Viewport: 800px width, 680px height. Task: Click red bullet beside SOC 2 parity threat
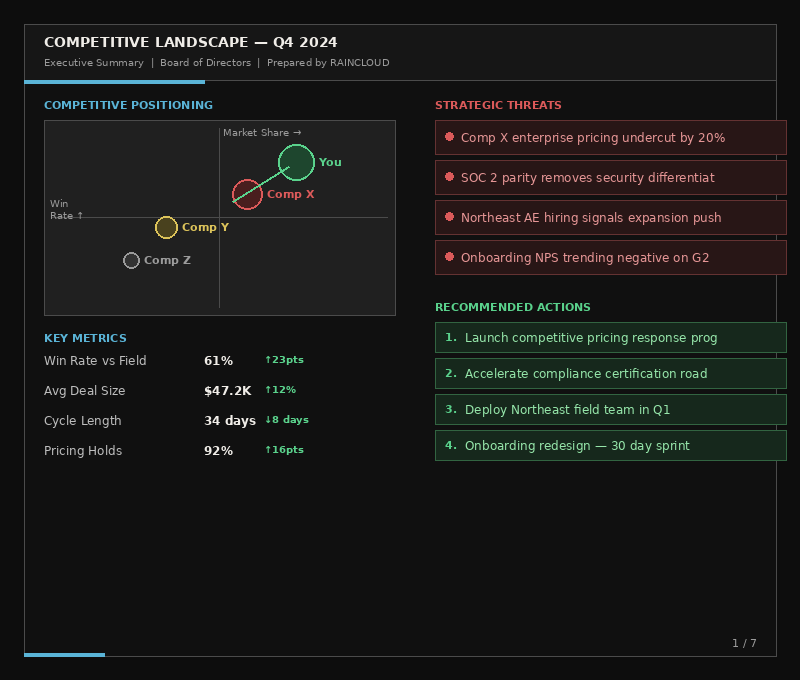coord(450,177)
